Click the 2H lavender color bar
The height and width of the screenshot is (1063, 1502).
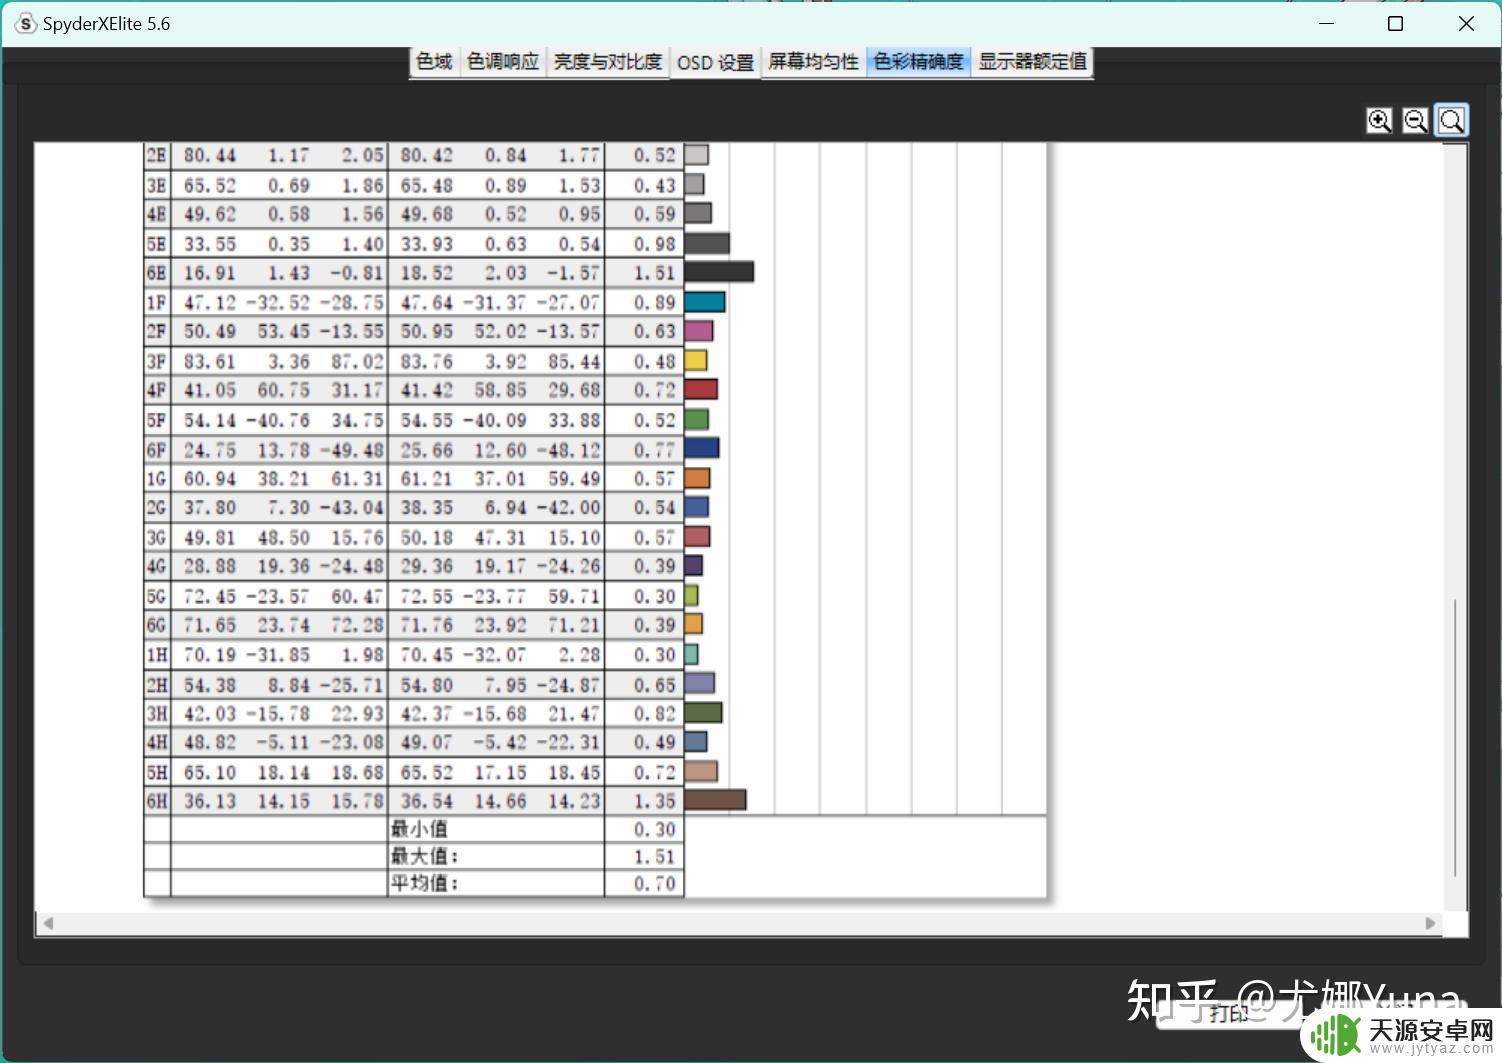point(699,684)
